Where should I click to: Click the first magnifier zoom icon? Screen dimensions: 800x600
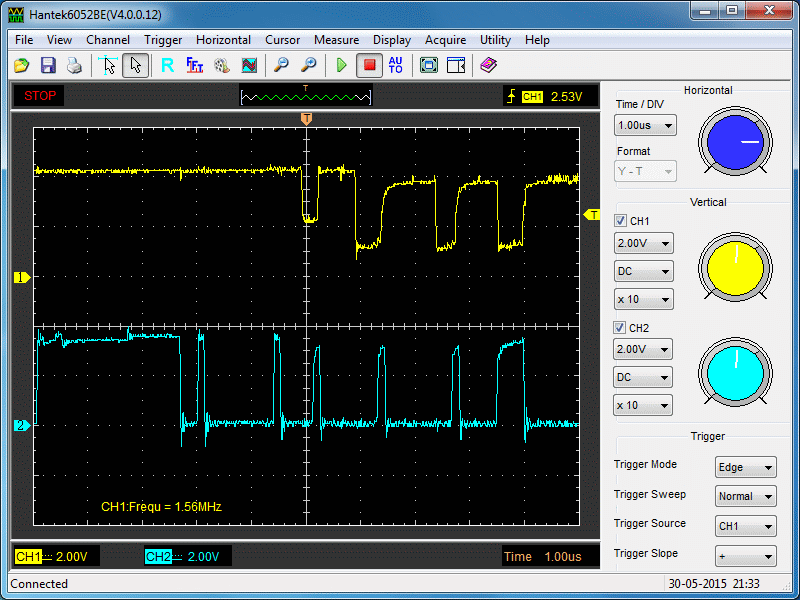[x=282, y=65]
